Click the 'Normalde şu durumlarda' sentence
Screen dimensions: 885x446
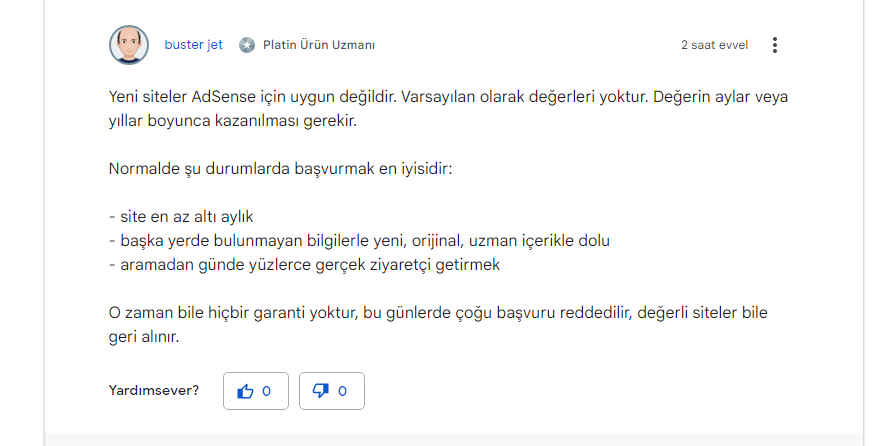point(281,169)
